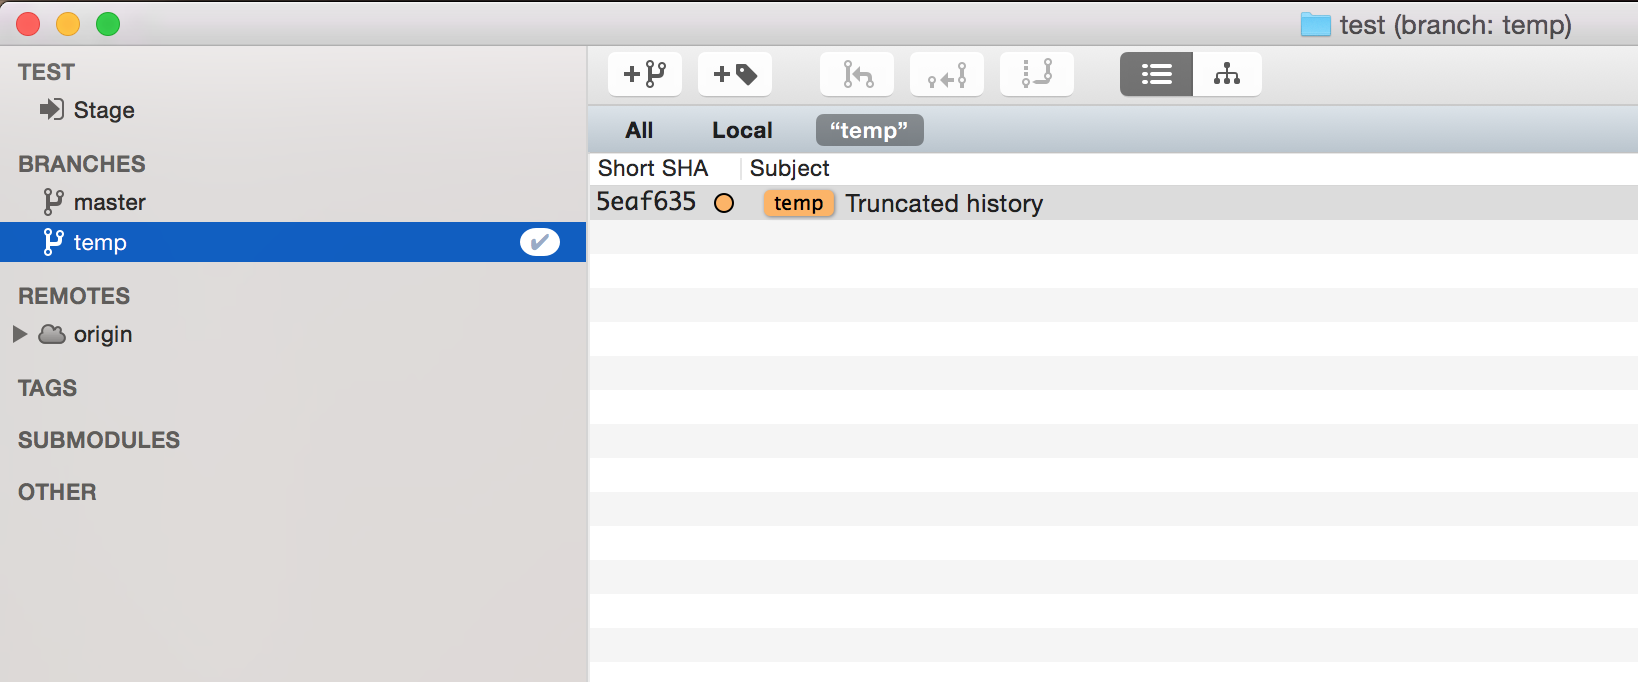Expand the origin remote
Screen dimensions: 1638x682
pyautogui.click(x=20, y=334)
